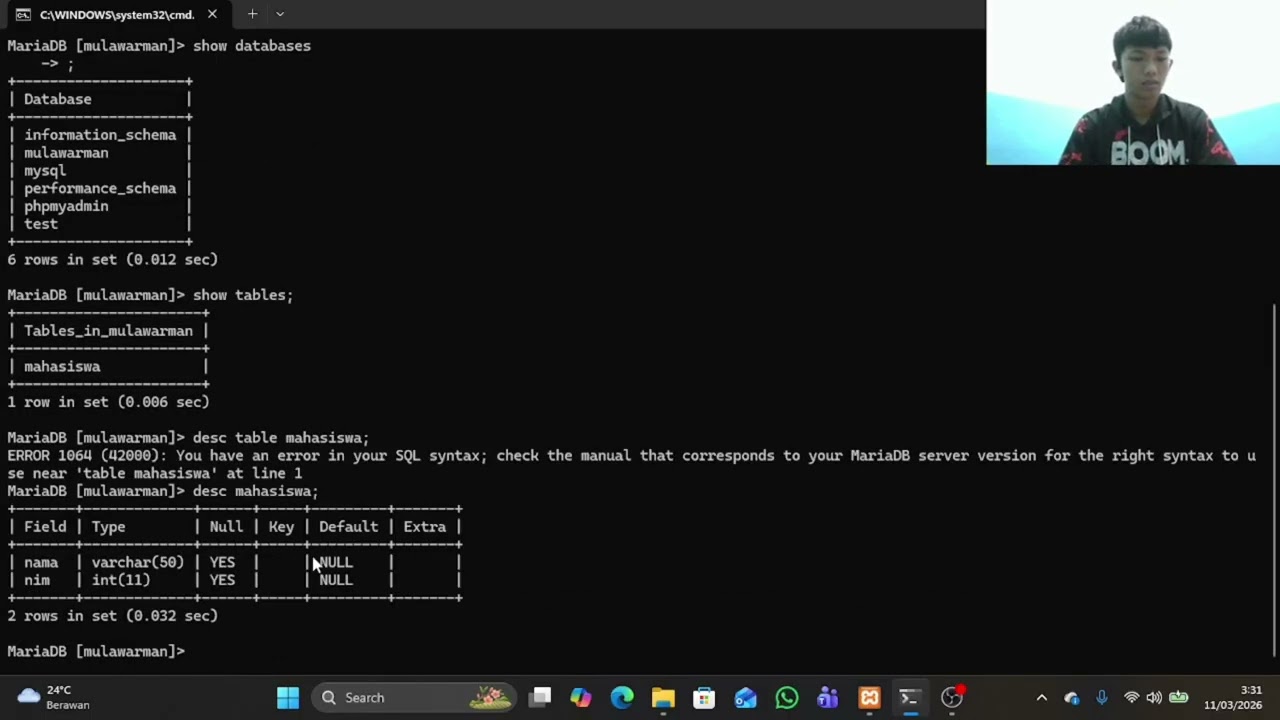This screenshot has width=1280, height=720.
Task: Open File Explorer from taskbar
Action: (663, 698)
